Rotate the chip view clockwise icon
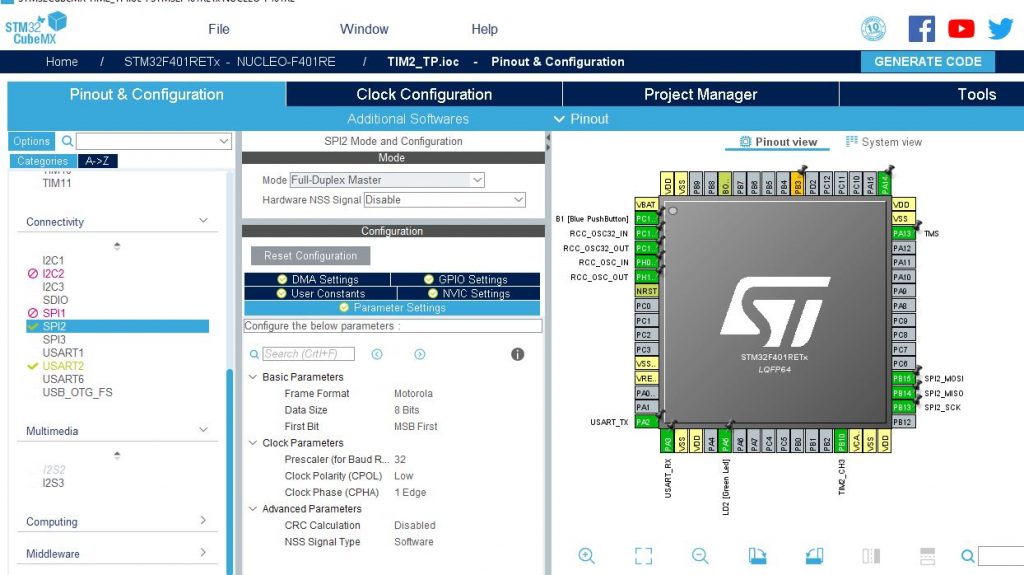This screenshot has height=575, width=1024. 757,555
